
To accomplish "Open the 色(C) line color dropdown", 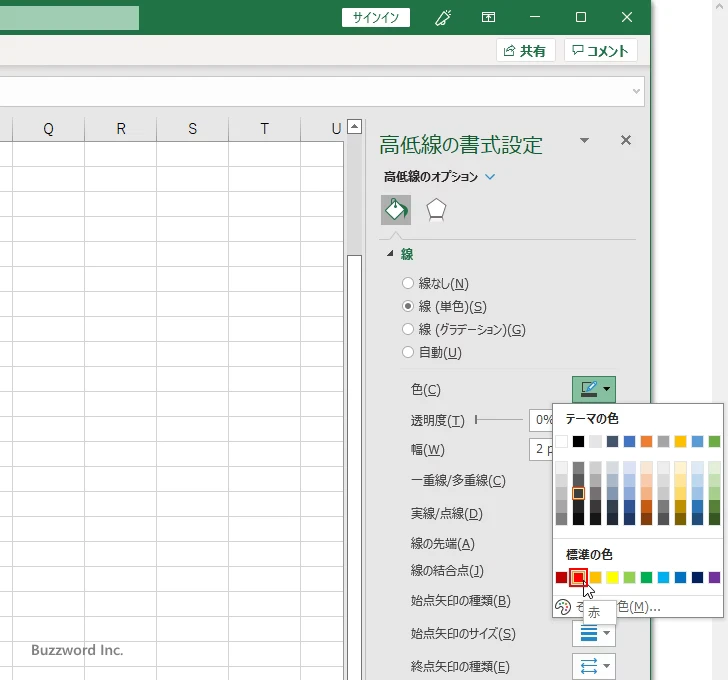I will pos(594,389).
